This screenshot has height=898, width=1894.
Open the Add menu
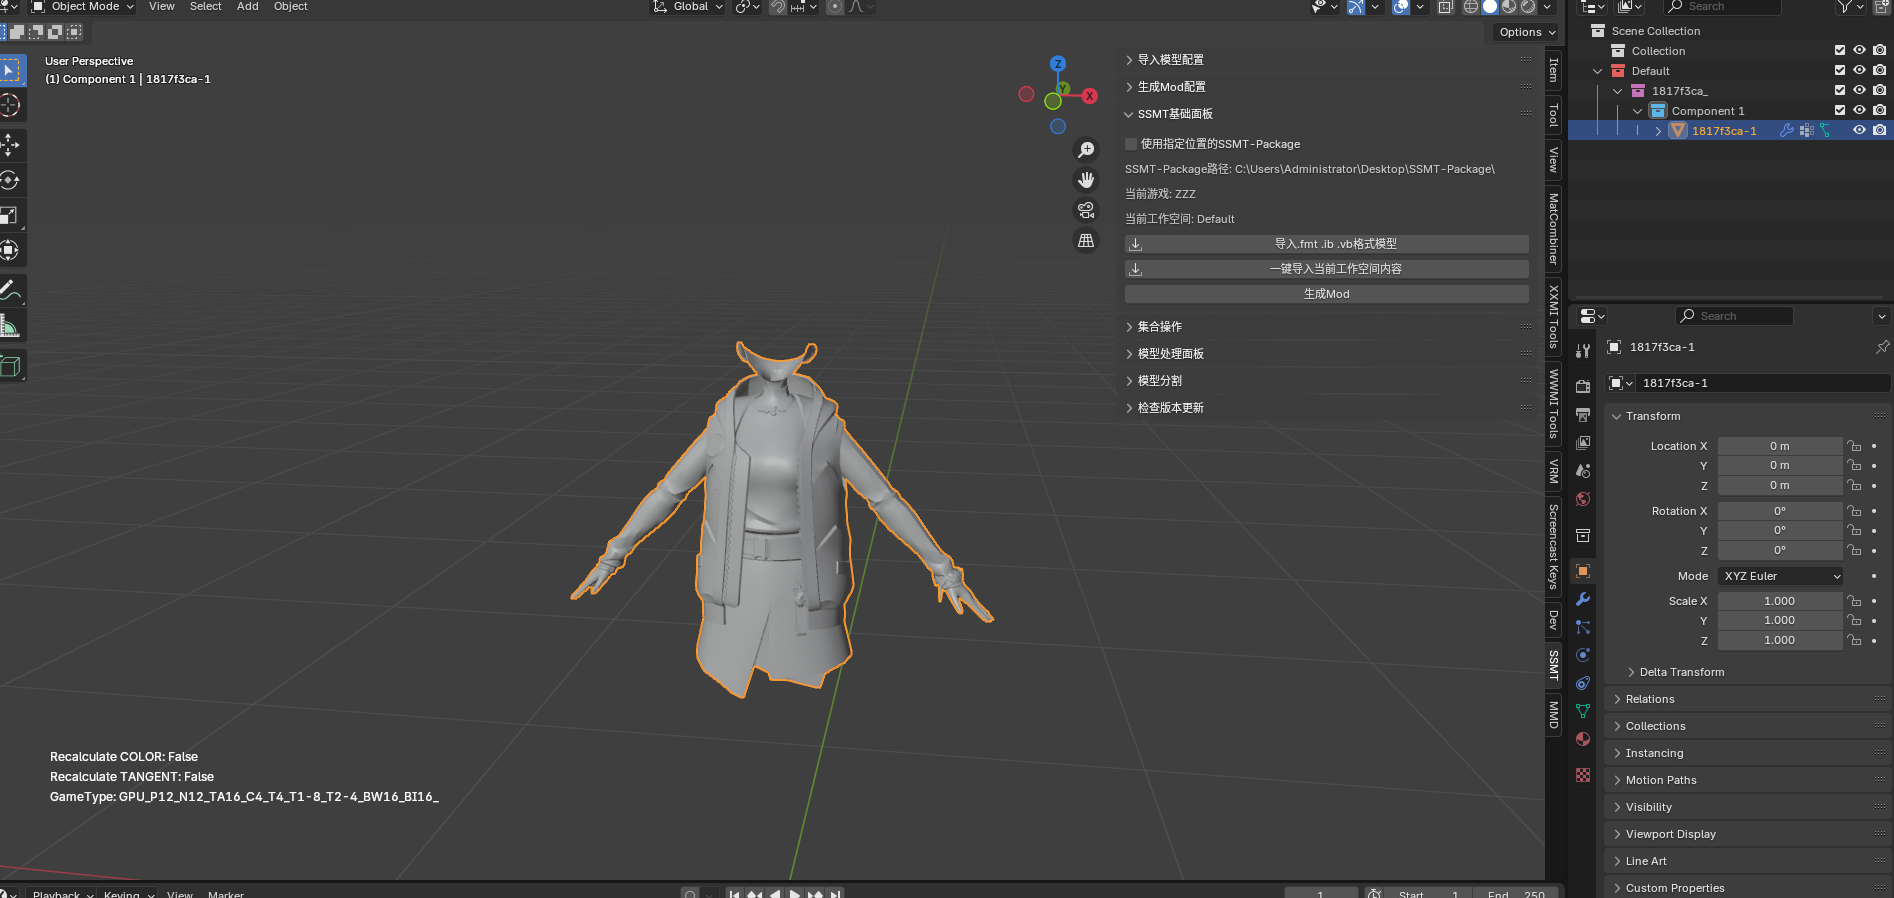point(248,7)
